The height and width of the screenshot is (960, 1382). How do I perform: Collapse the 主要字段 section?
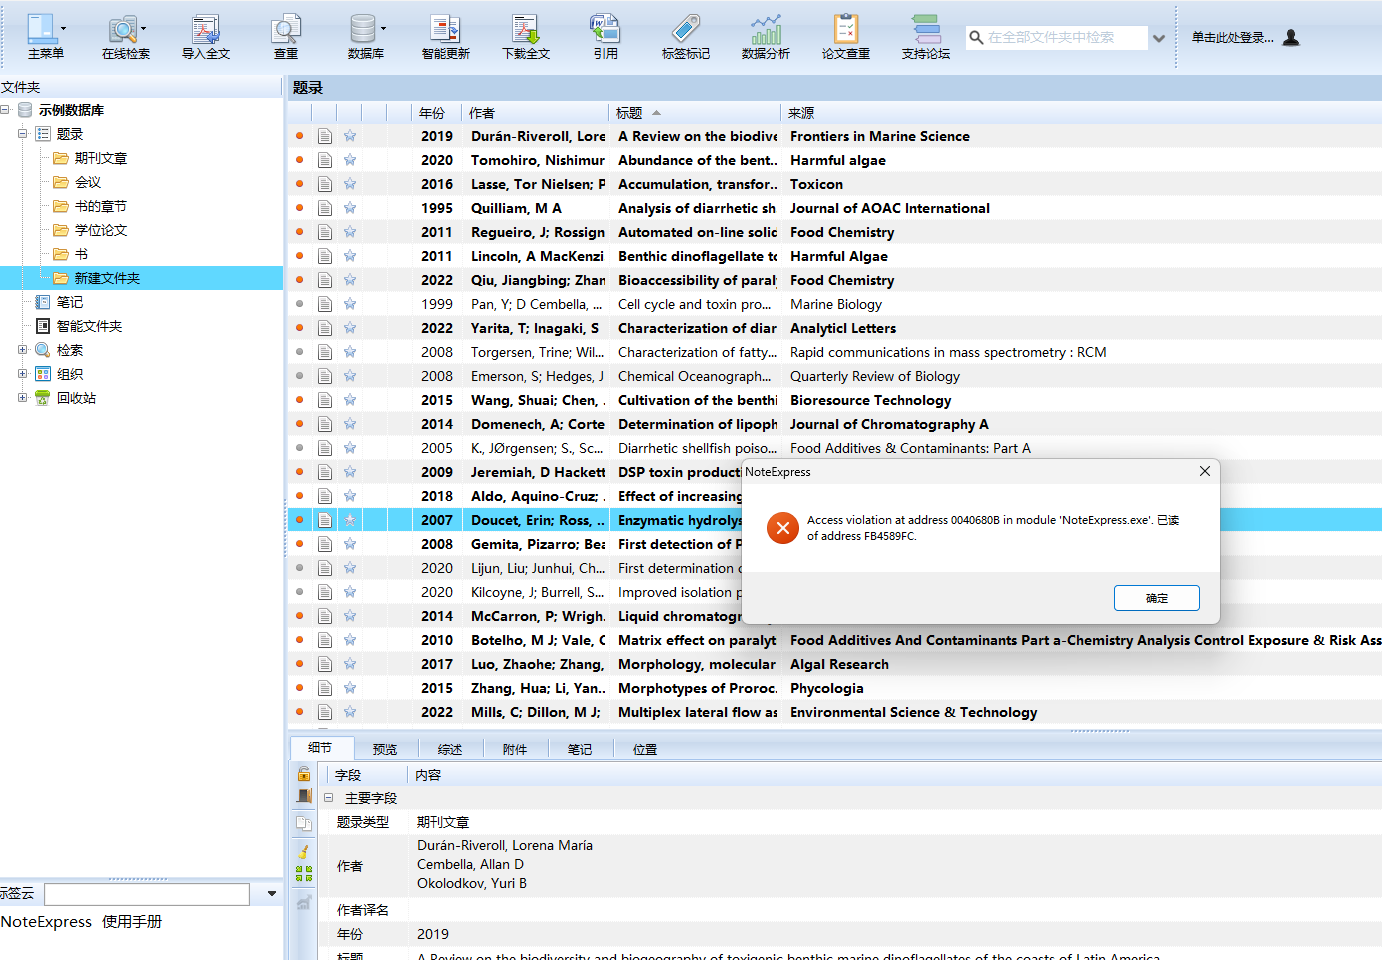(328, 798)
